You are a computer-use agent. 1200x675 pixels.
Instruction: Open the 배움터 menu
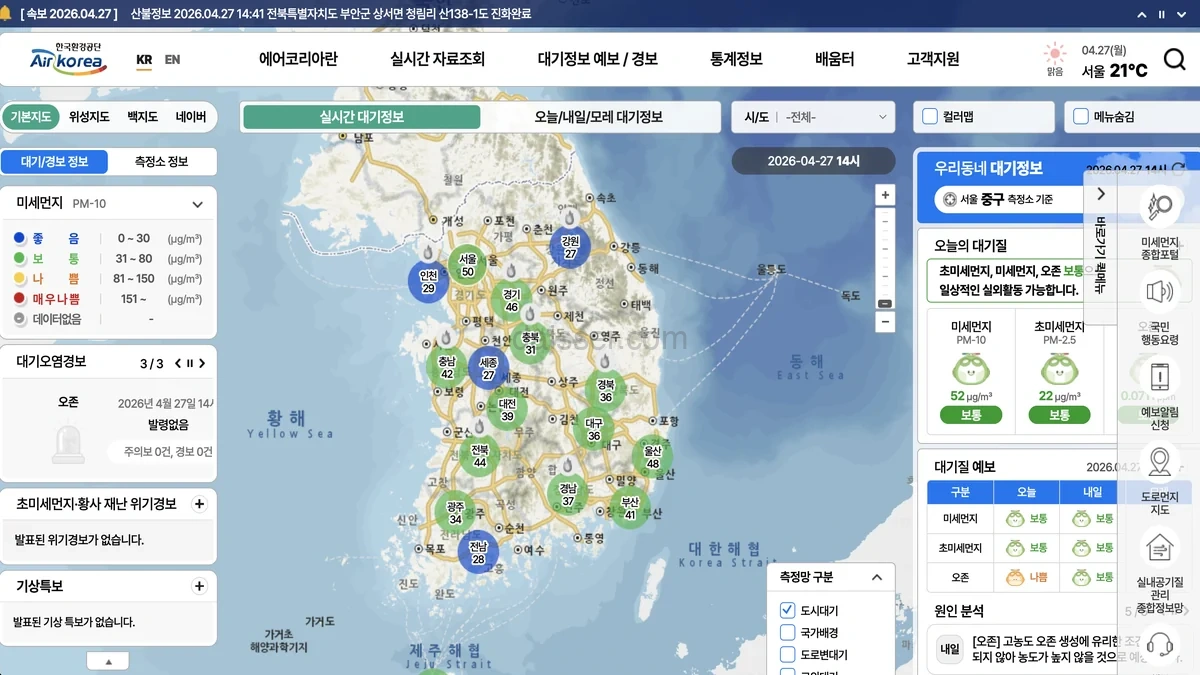pyautogui.click(x=835, y=59)
